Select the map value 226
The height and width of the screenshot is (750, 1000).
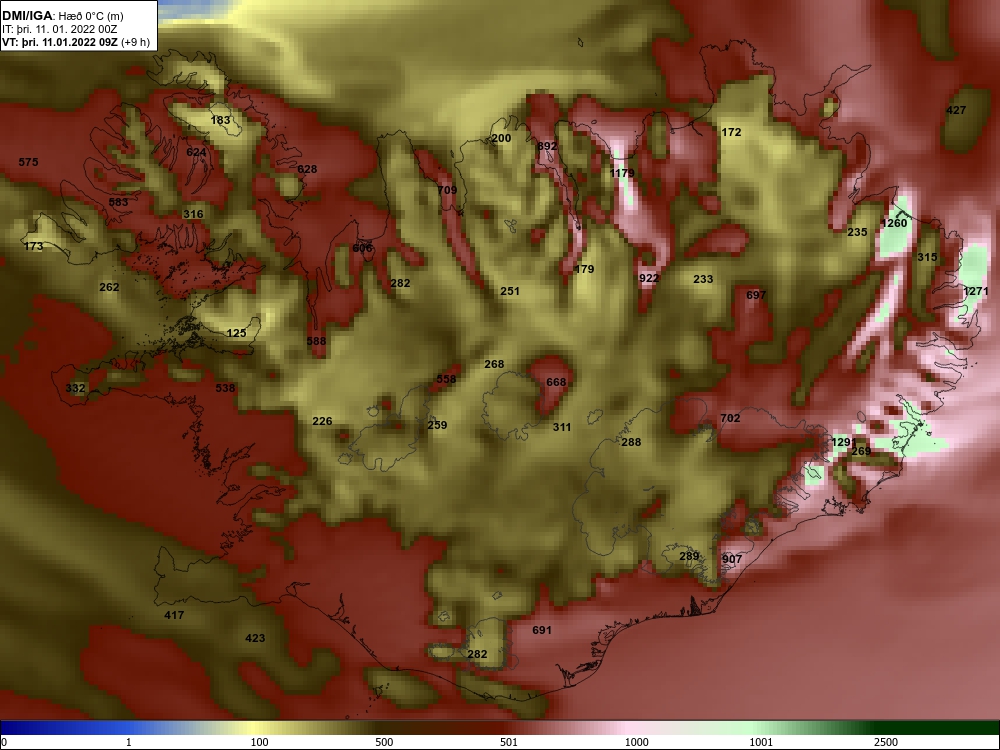322,421
